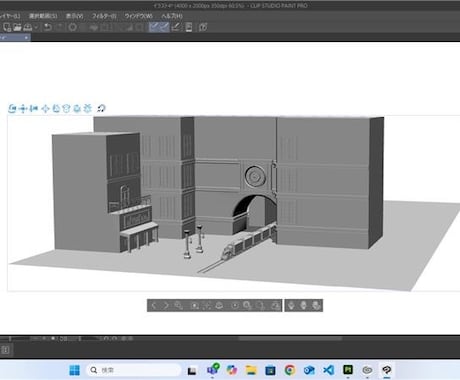Viewport: 460px width, 380px height.
Task: Open Google Chrome from taskbar
Action: pos(290,370)
